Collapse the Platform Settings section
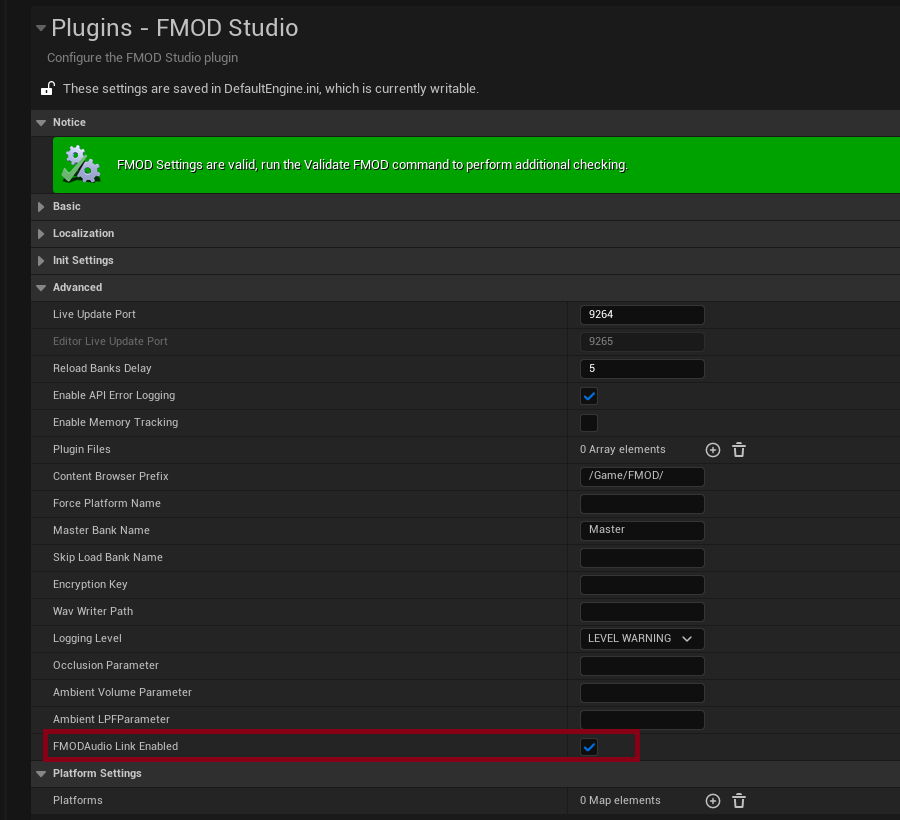 click(41, 773)
